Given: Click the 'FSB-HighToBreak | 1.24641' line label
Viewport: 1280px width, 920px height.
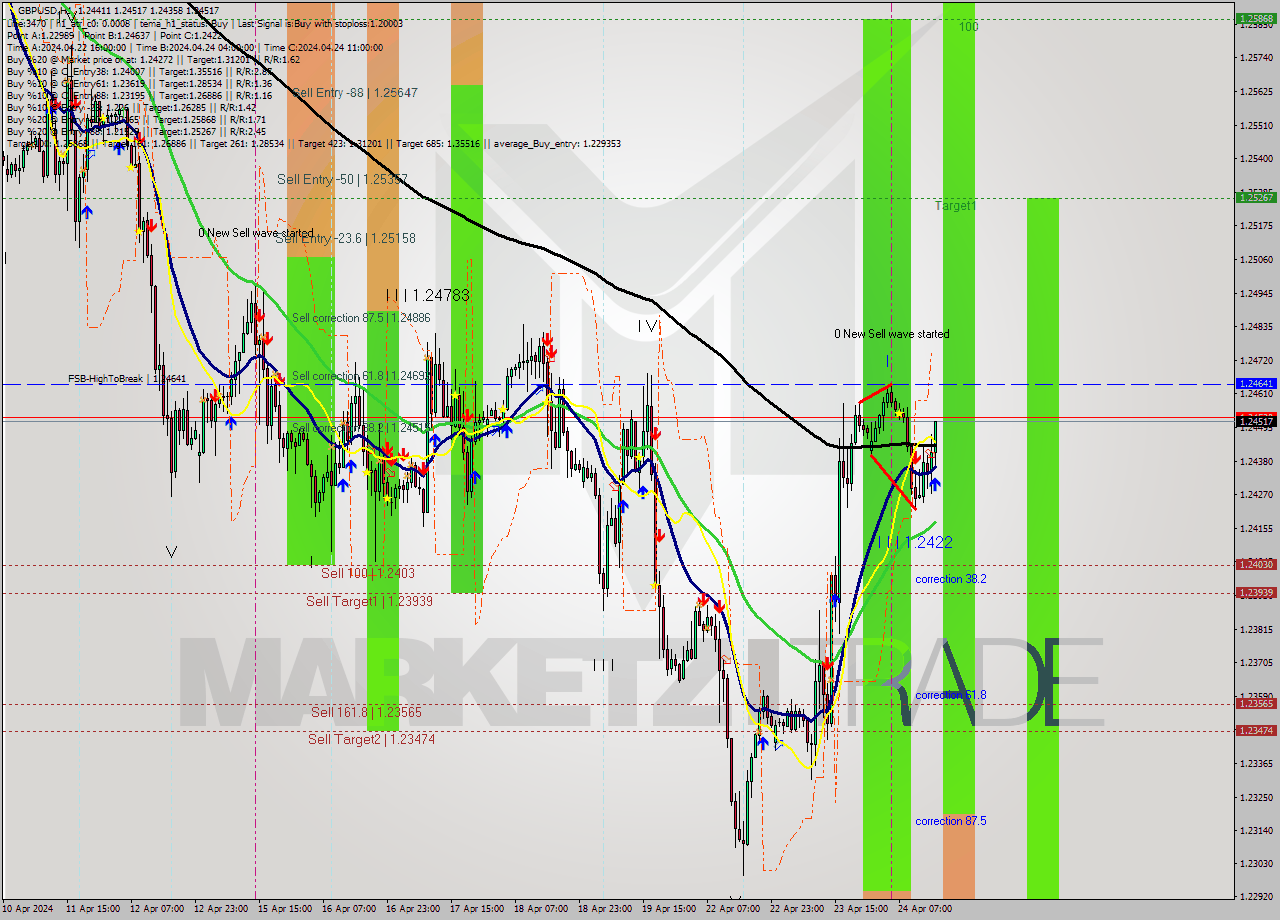Looking at the screenshot, I should (127, 379).
